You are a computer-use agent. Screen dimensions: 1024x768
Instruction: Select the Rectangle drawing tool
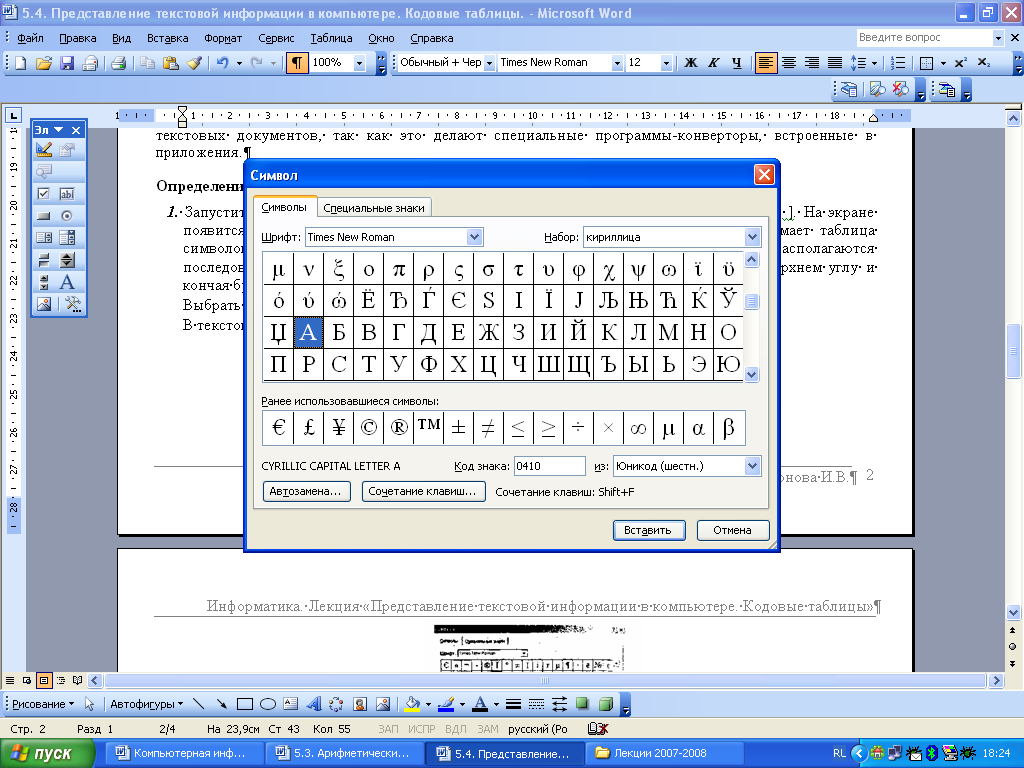coord(245,704)
